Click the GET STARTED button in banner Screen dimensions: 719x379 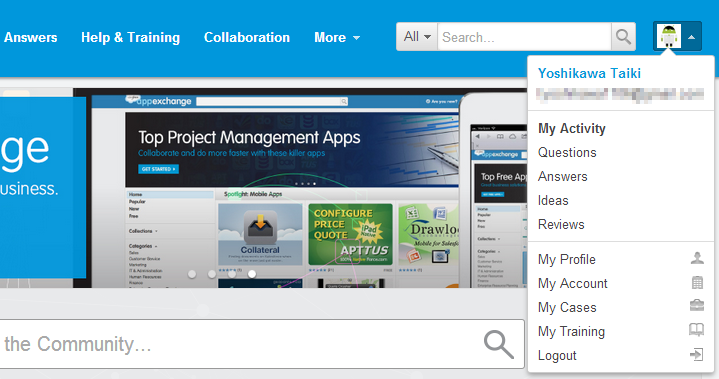coord(158,169)
